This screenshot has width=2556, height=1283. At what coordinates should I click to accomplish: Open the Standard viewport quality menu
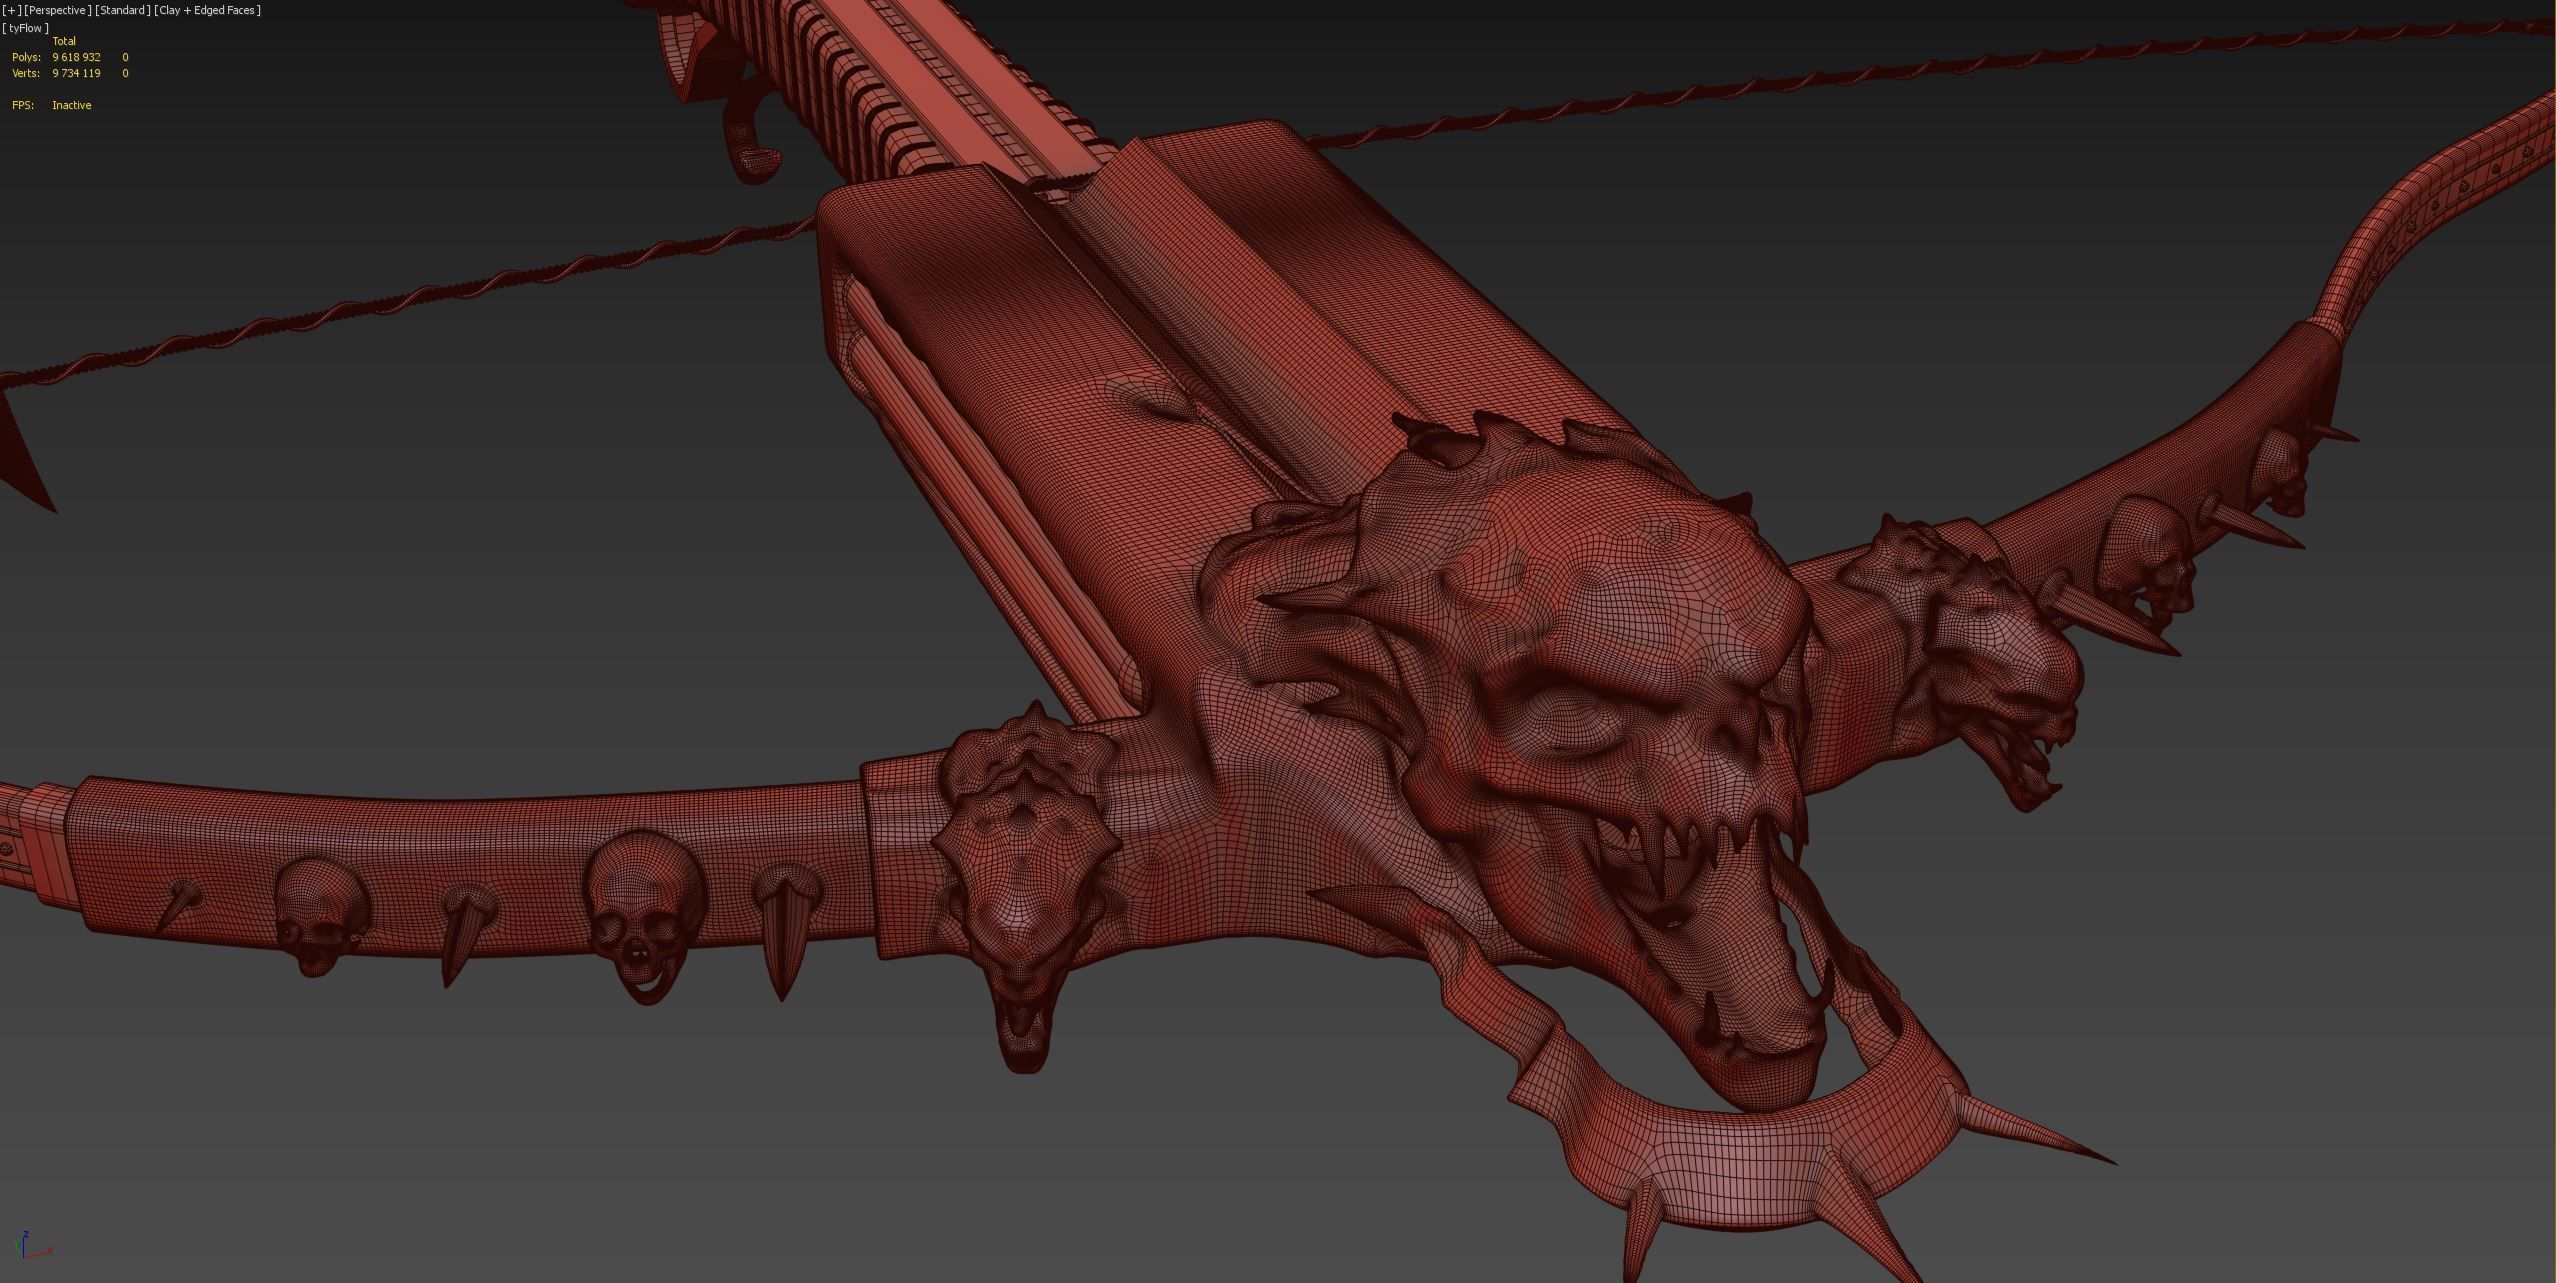123,10
